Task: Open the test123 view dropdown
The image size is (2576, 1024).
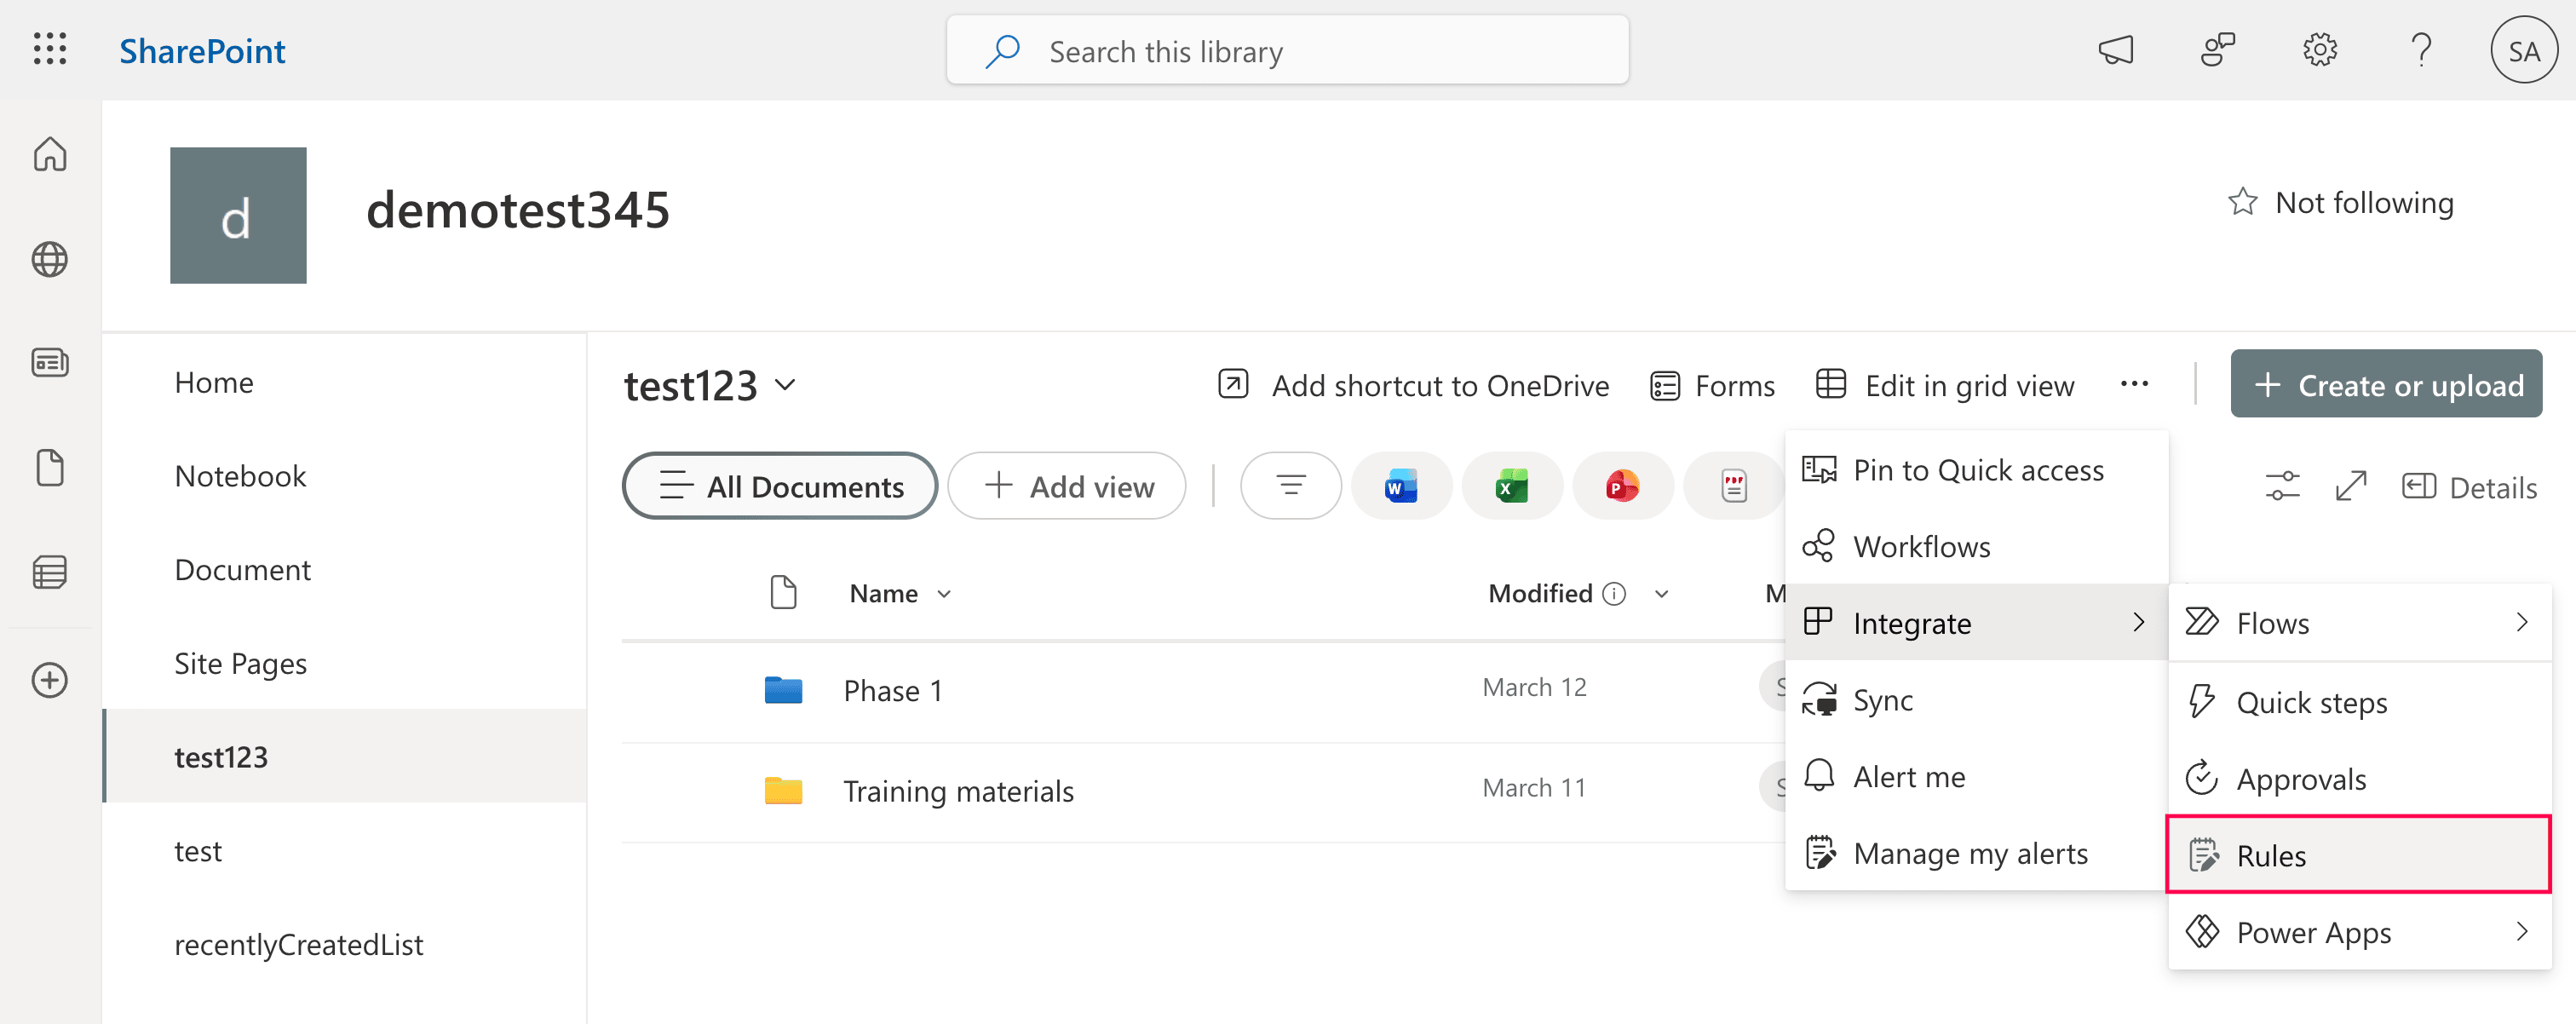Action: (786, 385)
